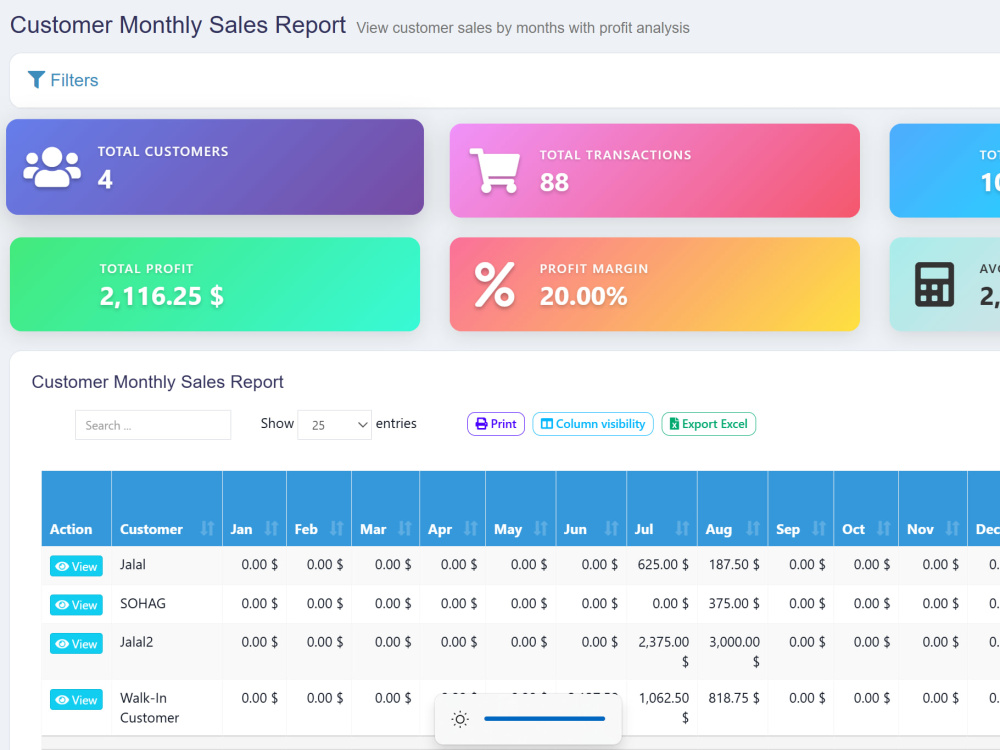Click the Jul header label
This screenshot has height=750, width=1000.
(x=643, y=529)
